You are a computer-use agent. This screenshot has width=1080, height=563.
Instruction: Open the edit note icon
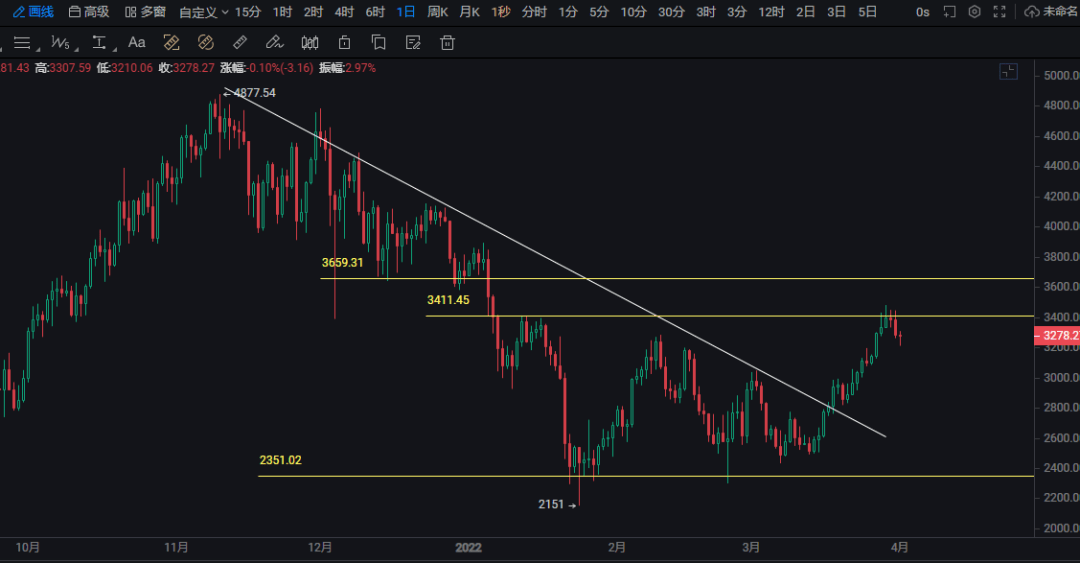(413, 43)
